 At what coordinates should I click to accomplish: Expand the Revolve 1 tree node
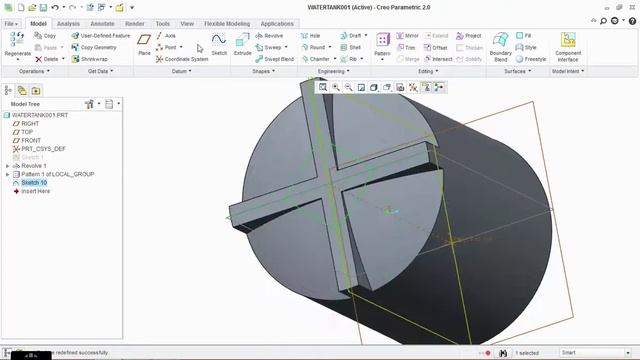click(7, 166)
